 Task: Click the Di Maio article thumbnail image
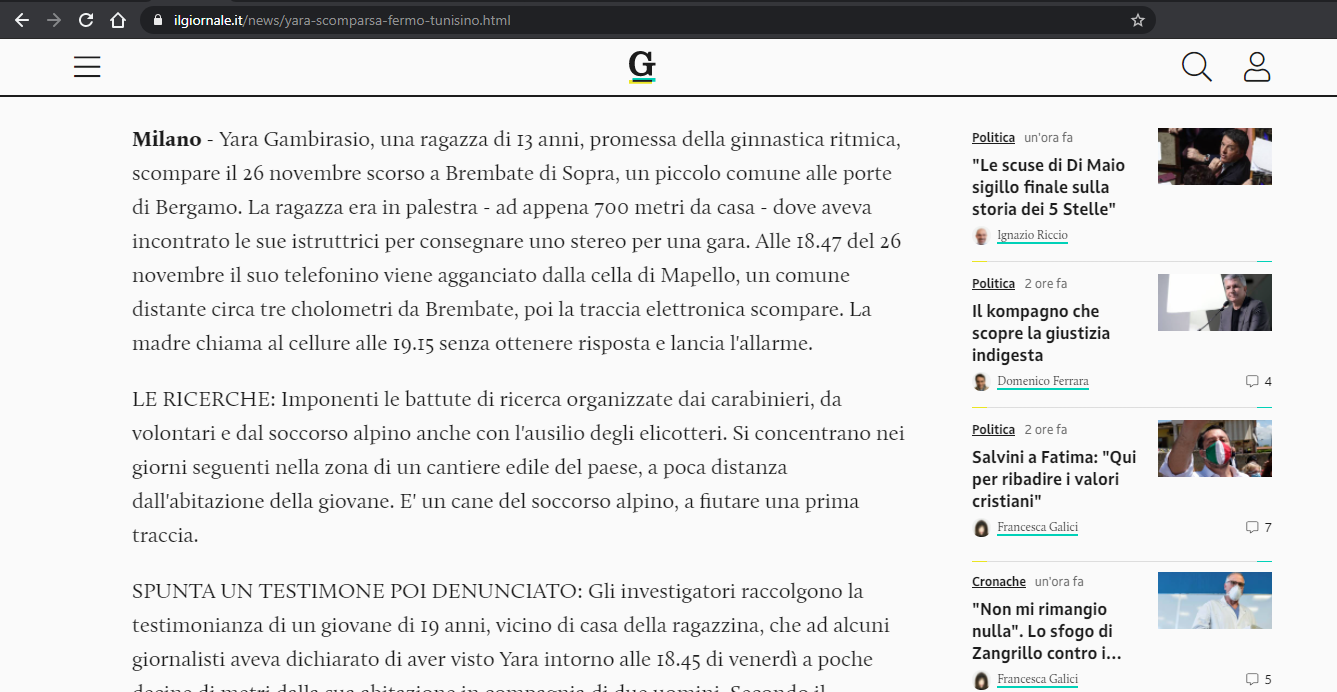pyautogui.click(x=1214, y=156)
